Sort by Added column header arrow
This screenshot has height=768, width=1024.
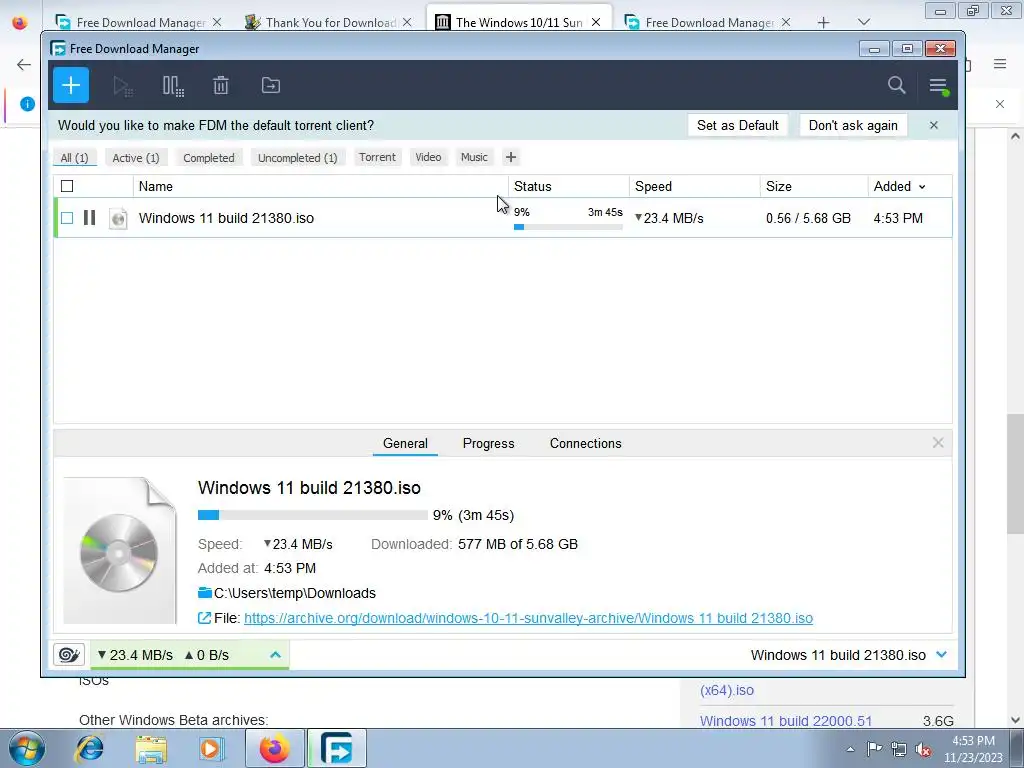pos(922,187)
